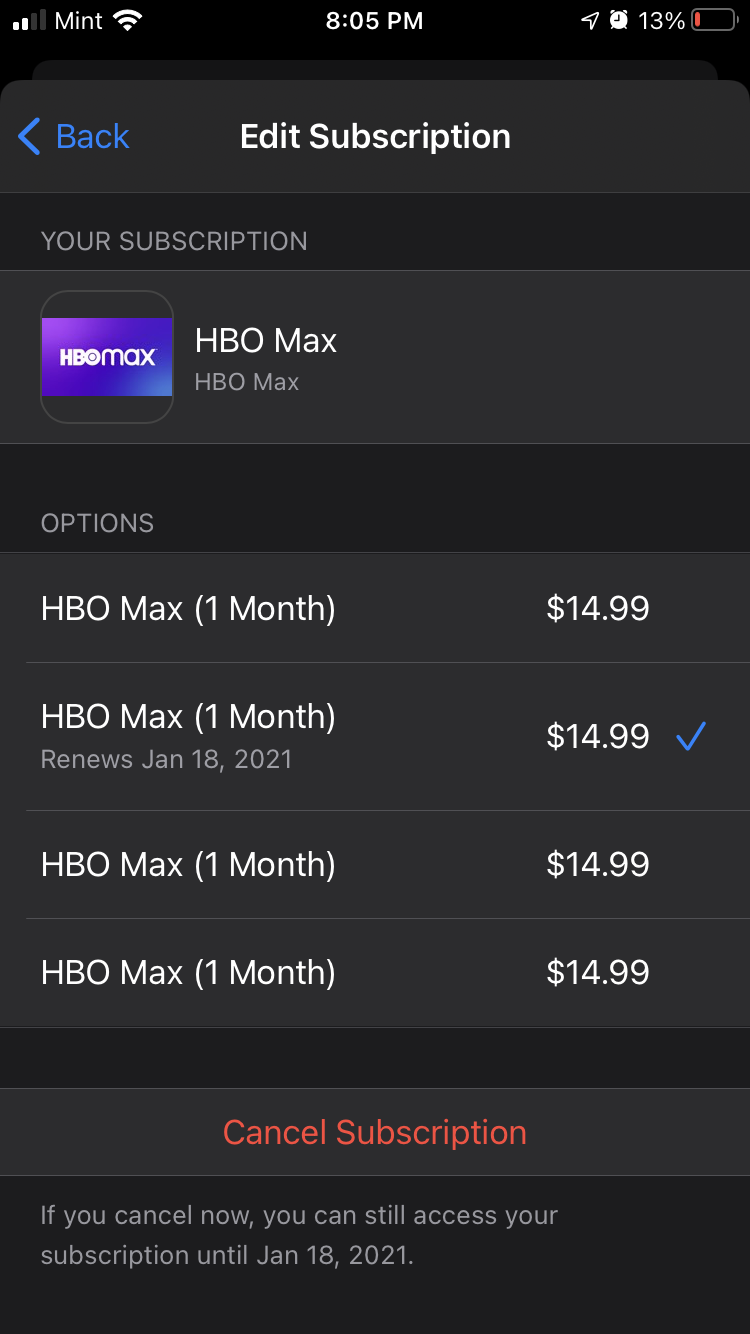Tap the cellular signal bars icon
Viewport: 750px width, 1334px height.
pos(30,21)
